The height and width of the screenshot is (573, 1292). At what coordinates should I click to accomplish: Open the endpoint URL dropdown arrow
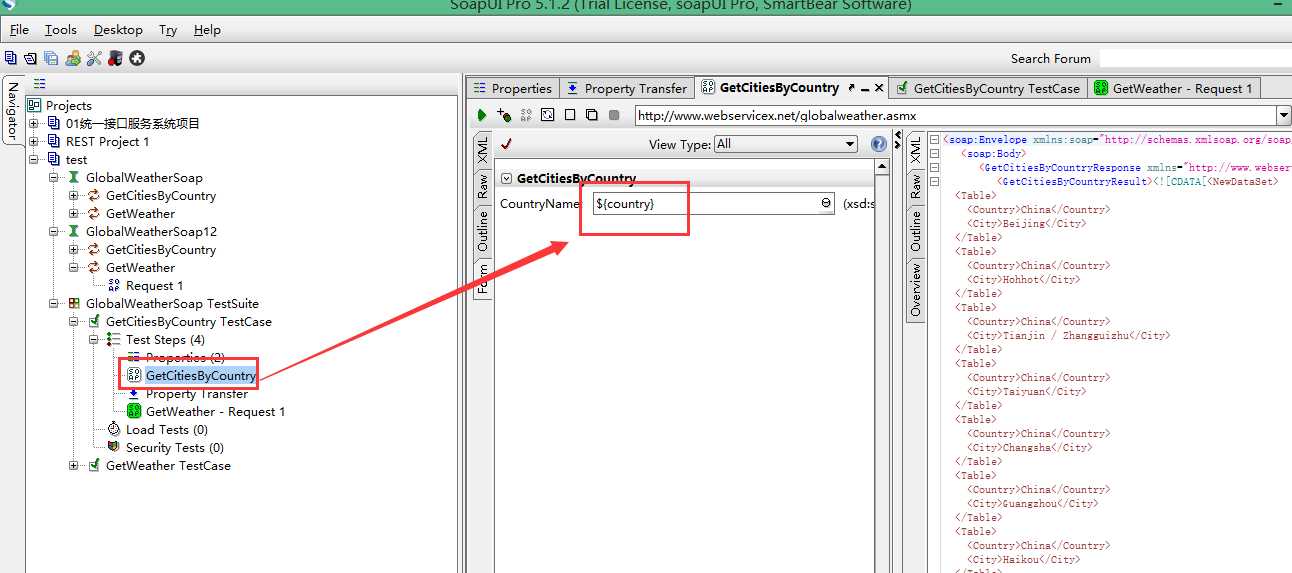pos(1284,116)
